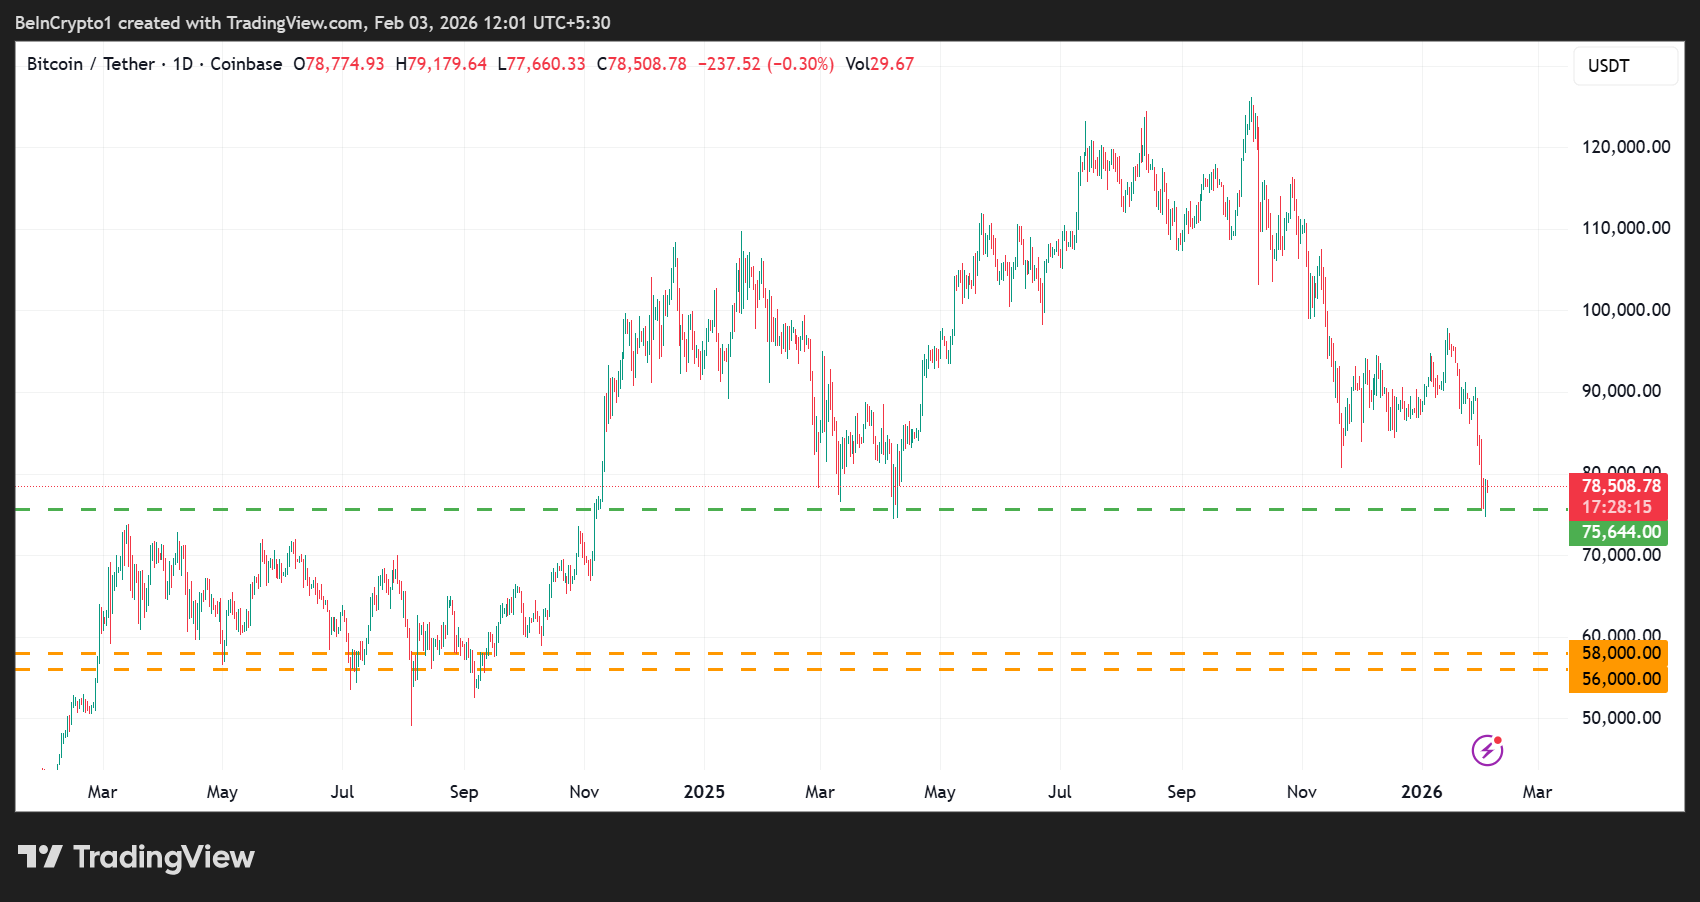Viewport: 1700px width, 902px height.
Task: Click the 2026 label on time axis
Action: 1421,792
